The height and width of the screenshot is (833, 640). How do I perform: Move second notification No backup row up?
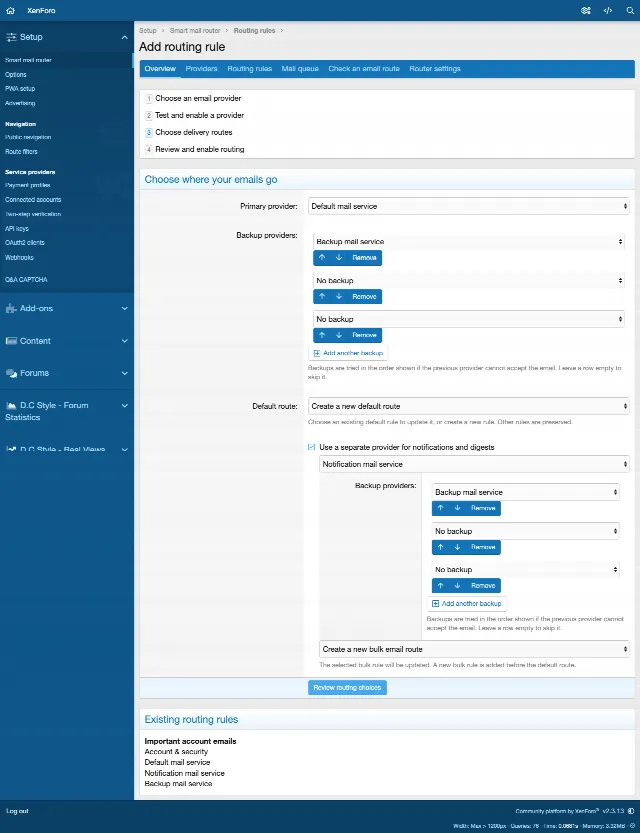(x=440, y=547)
